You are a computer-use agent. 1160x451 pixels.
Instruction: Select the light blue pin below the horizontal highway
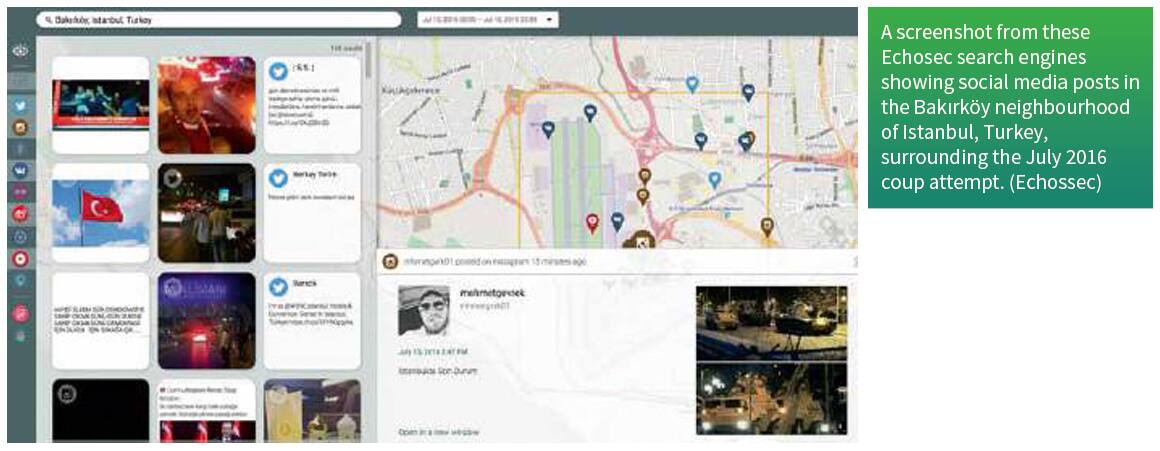[x=715, y=180]
